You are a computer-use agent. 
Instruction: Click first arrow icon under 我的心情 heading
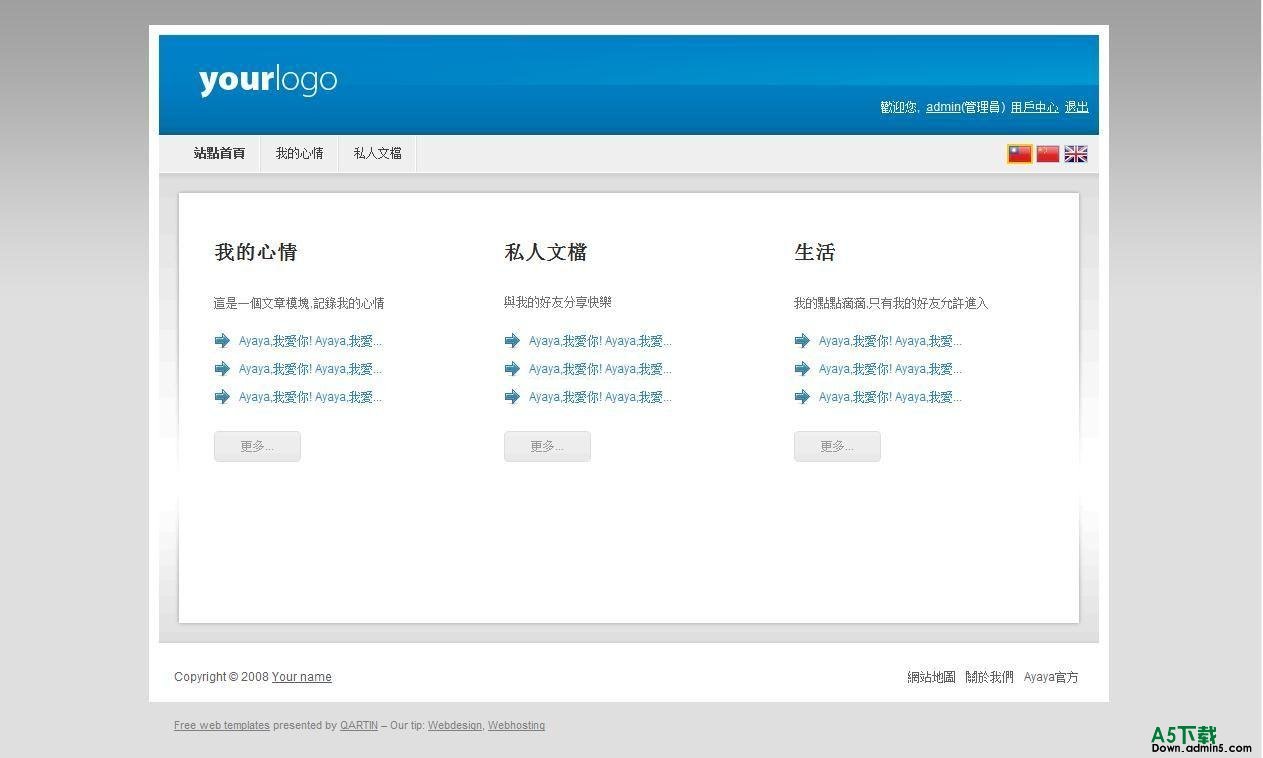[222, 341]
